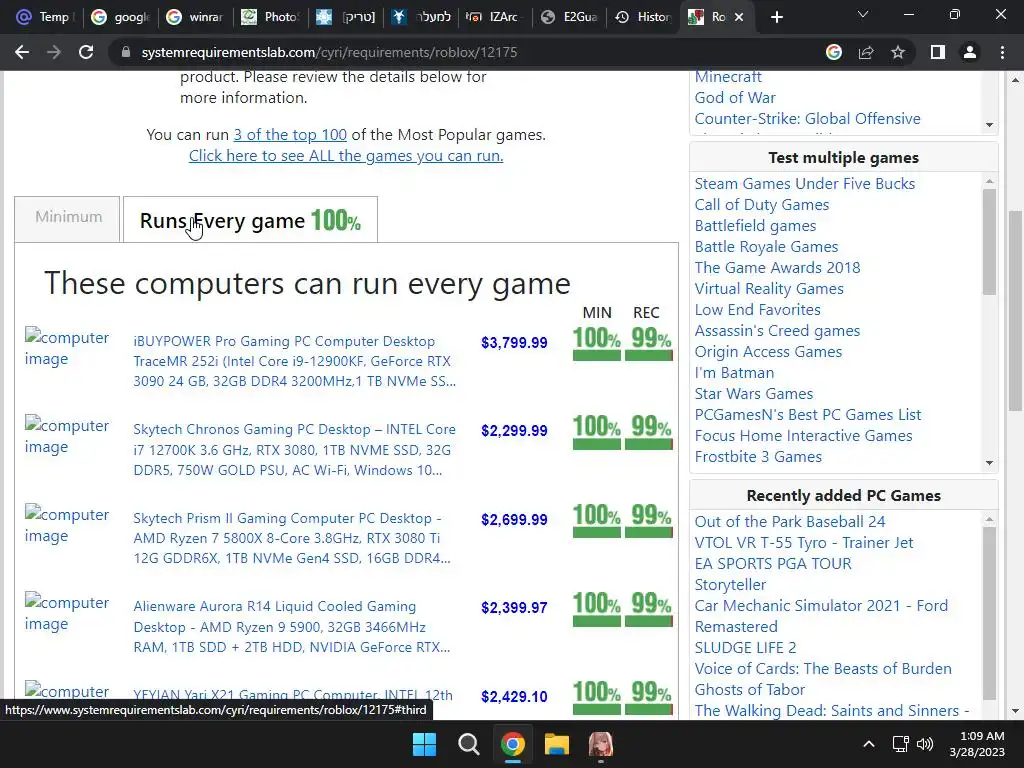Click main page vertical scrollbar thumb

tap(1015, 310)
